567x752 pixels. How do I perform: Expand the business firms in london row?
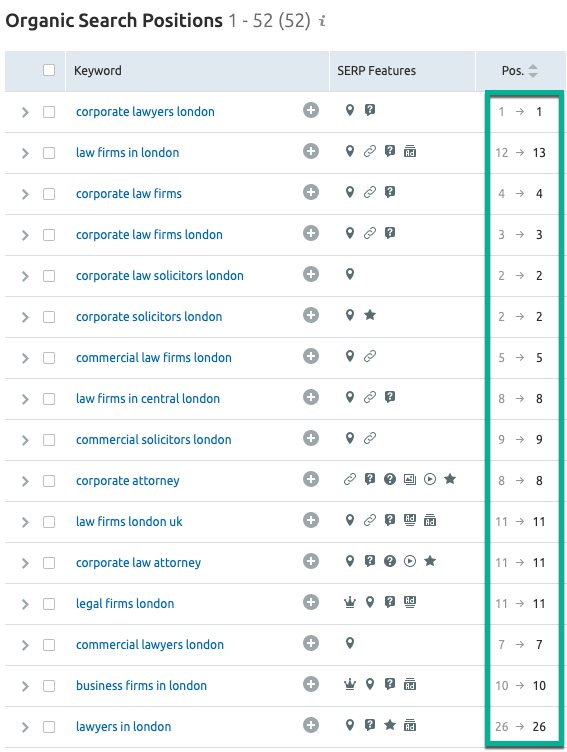(25, 686)
